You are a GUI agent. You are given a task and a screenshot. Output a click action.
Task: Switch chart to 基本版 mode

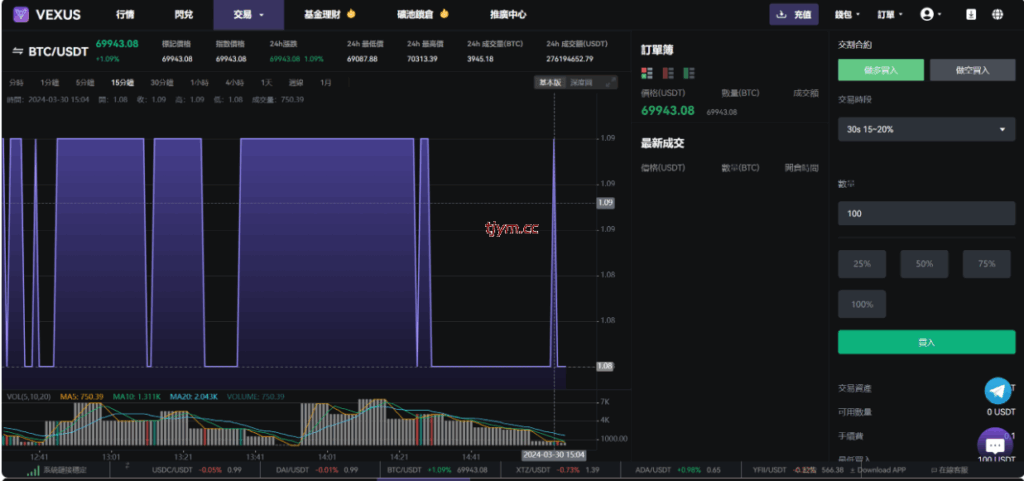click(x=549, y=82)
